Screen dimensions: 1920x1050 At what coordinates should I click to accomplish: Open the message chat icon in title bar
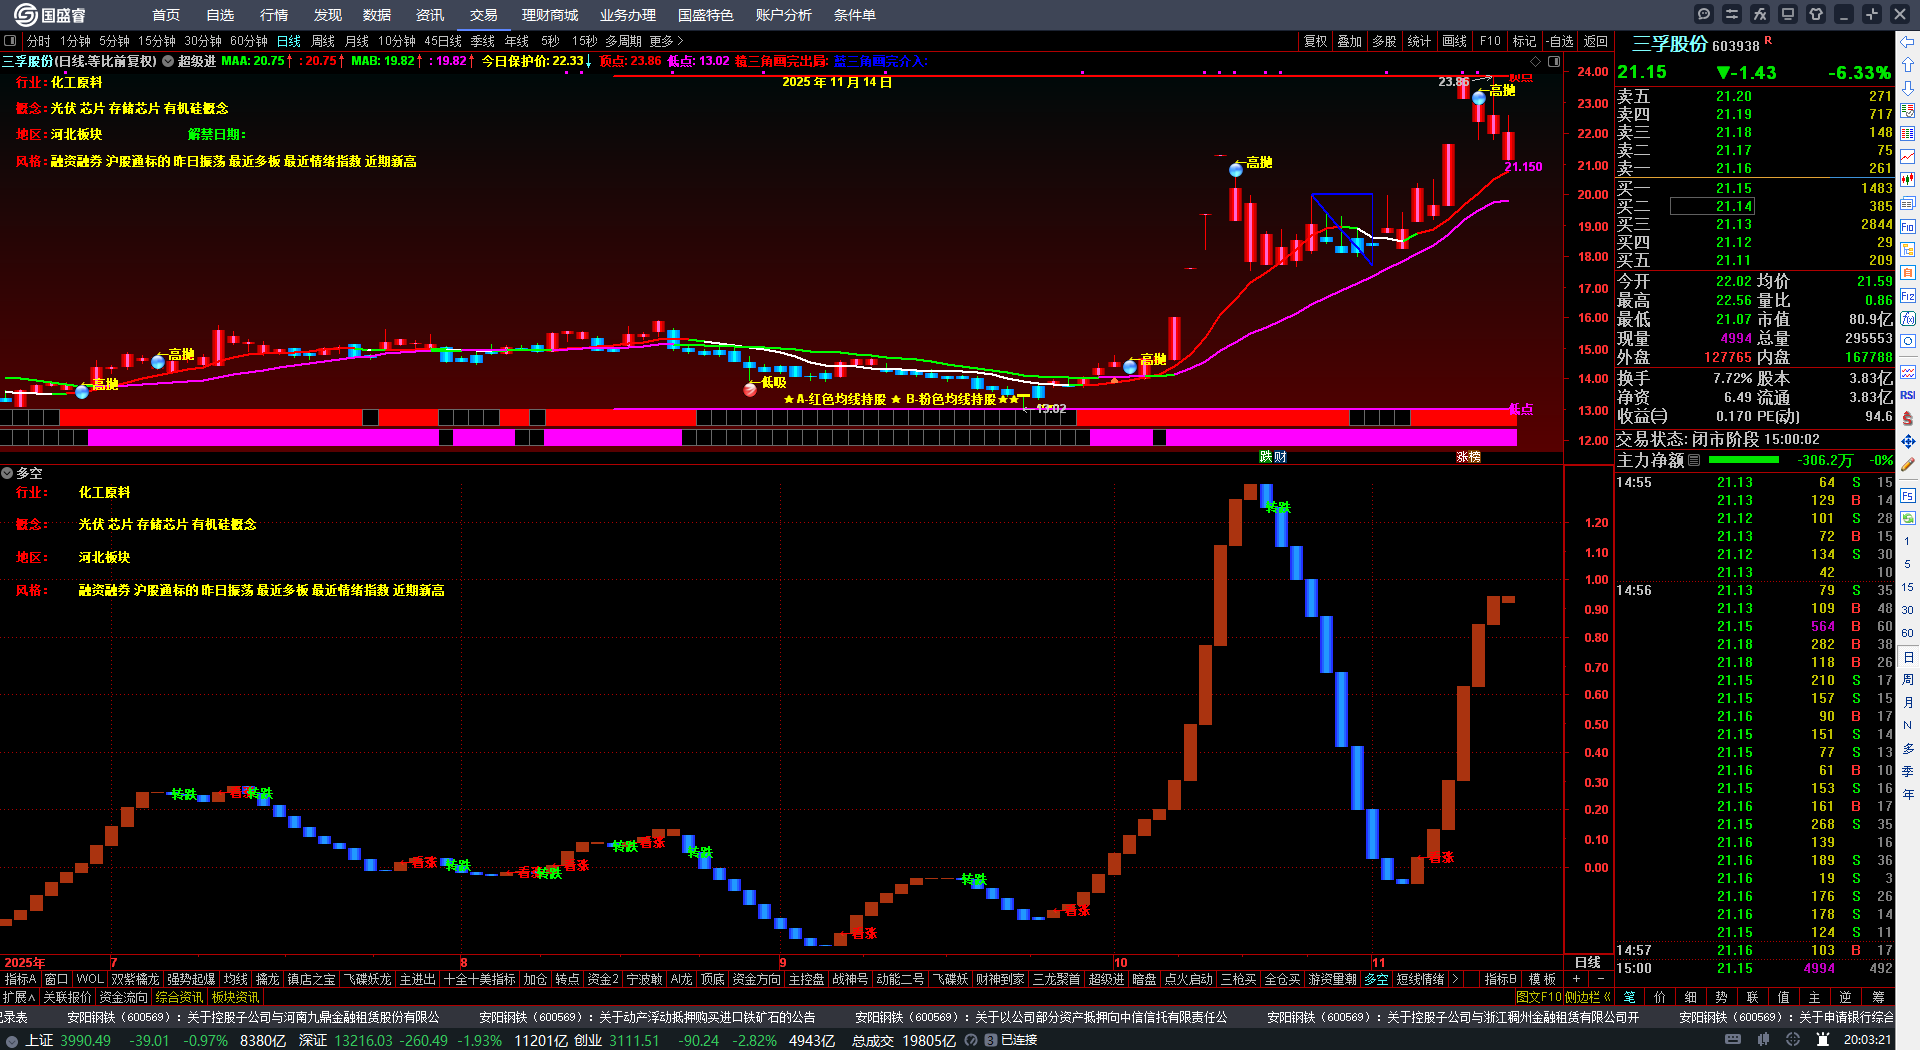point(1704,14)
